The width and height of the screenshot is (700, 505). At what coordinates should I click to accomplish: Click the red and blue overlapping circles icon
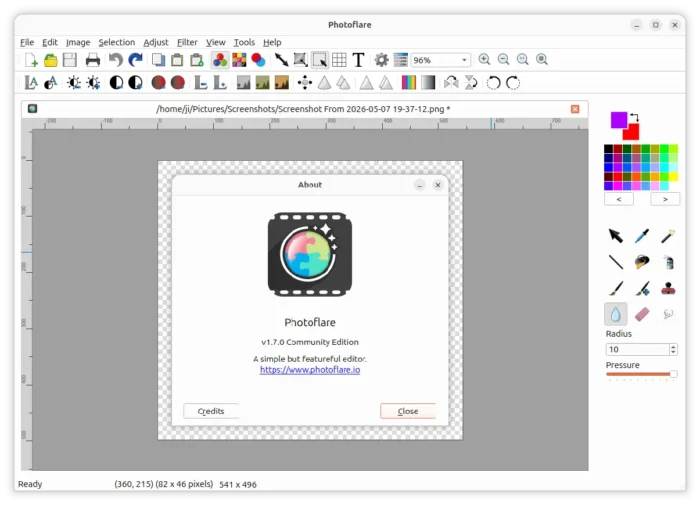[x=258, y=60]
